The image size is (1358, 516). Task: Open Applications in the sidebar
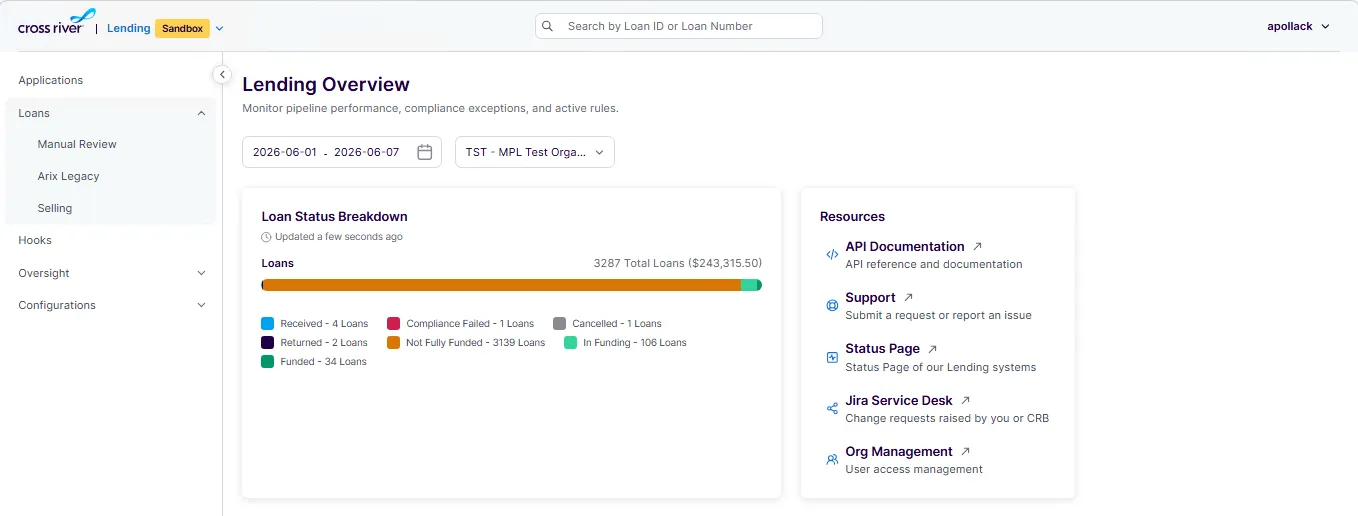[51, 80]
